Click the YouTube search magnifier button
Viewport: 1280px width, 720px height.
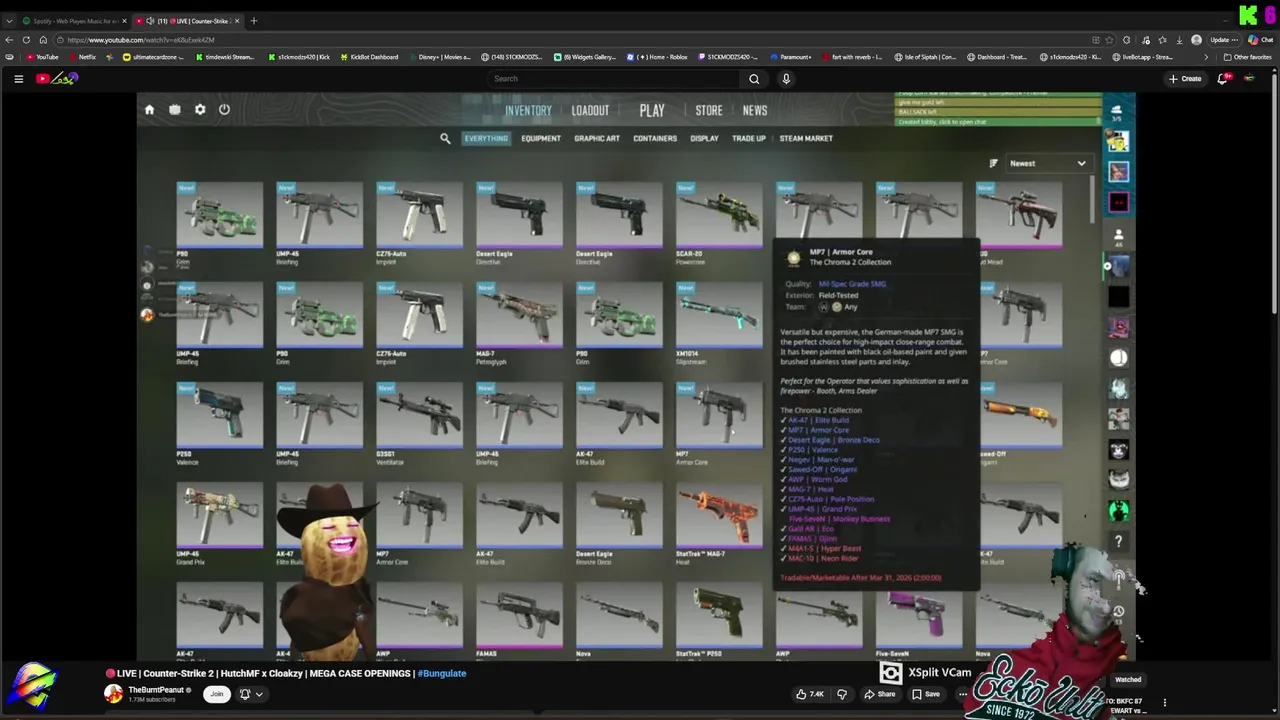(x=754, y=79)
